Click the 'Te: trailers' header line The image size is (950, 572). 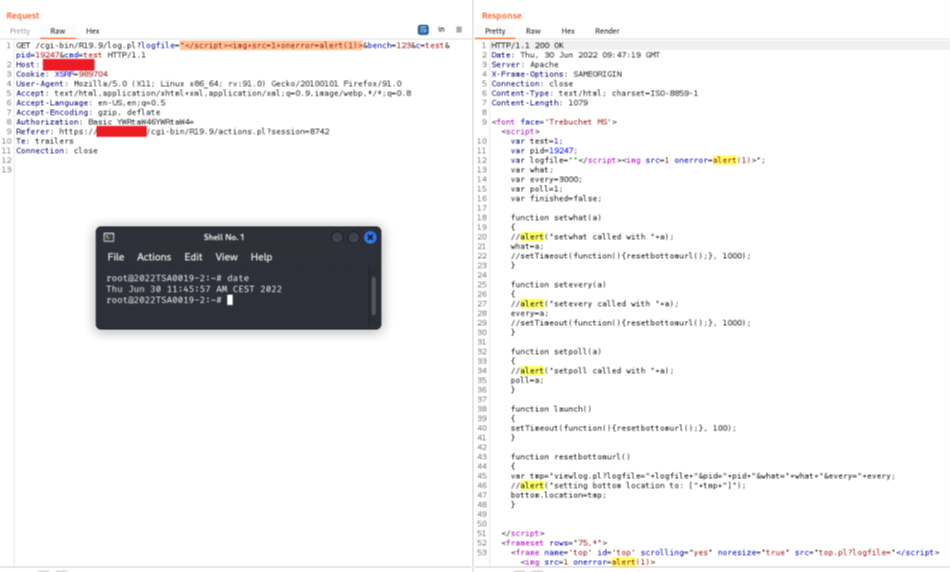45,141
